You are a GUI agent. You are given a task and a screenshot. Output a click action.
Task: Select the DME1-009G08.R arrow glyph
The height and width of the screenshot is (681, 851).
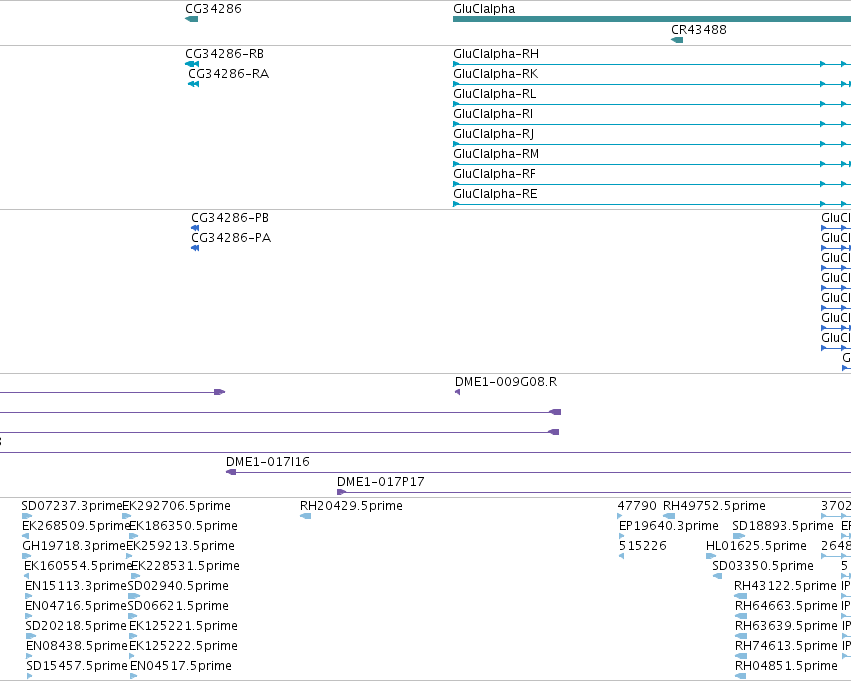458,392
